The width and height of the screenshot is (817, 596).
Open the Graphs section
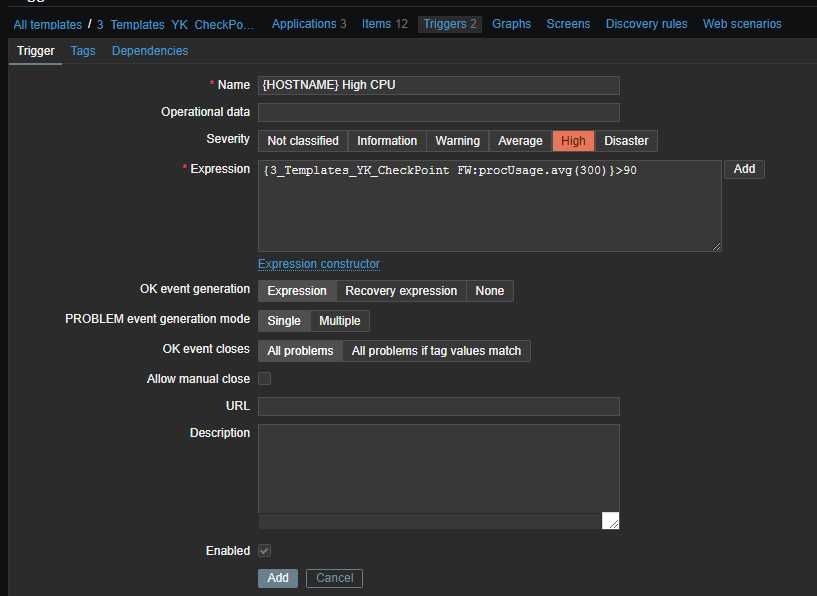511,24
